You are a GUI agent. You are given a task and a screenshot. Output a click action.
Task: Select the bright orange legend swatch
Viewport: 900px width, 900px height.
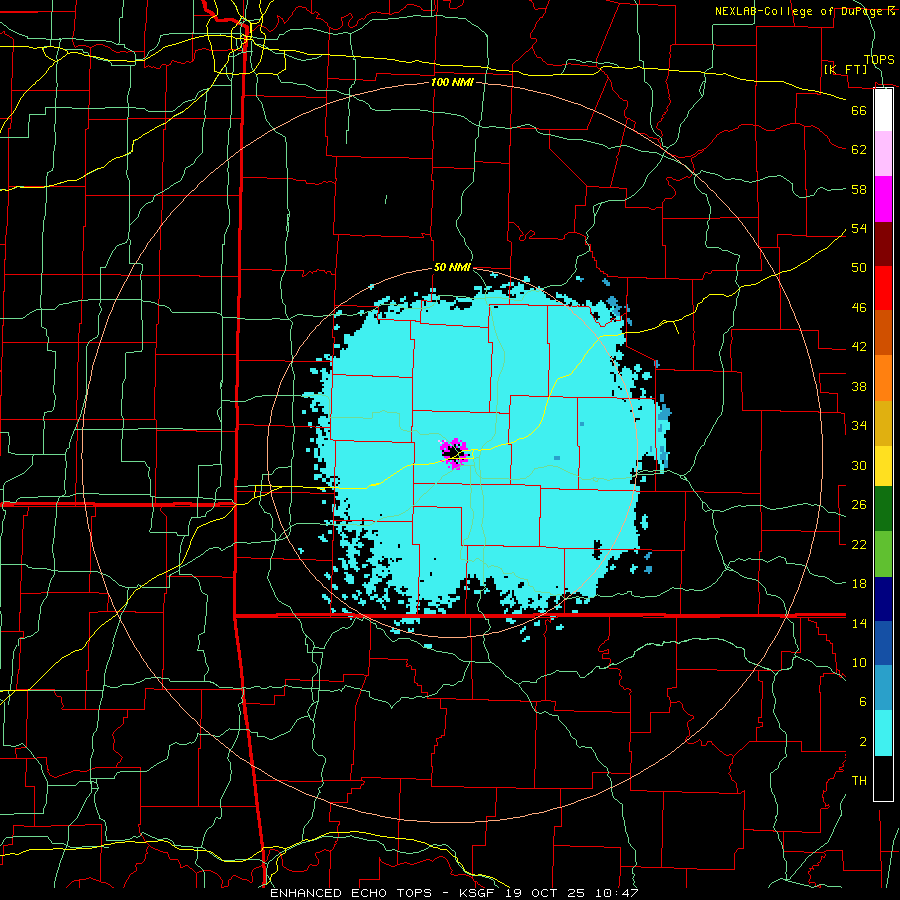tap(883, 377)
